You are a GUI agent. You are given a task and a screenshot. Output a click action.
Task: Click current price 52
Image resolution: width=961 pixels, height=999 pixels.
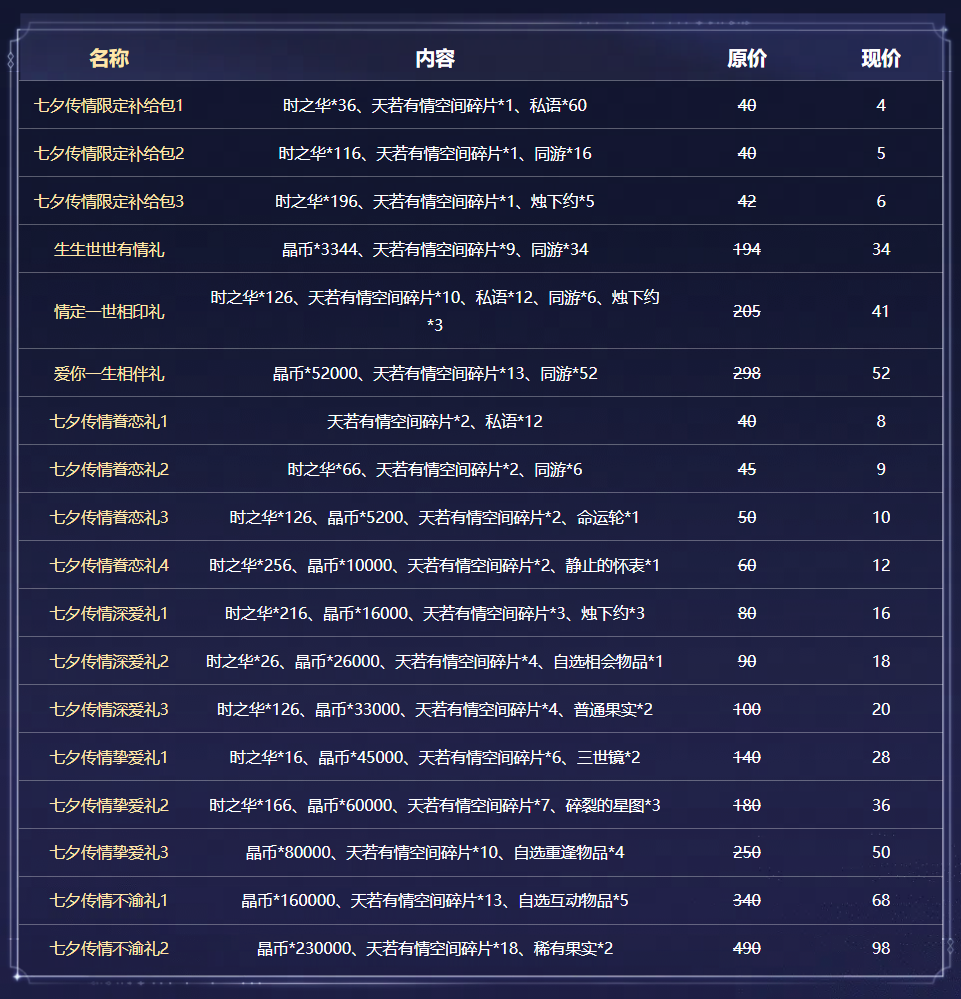[881, 373]
